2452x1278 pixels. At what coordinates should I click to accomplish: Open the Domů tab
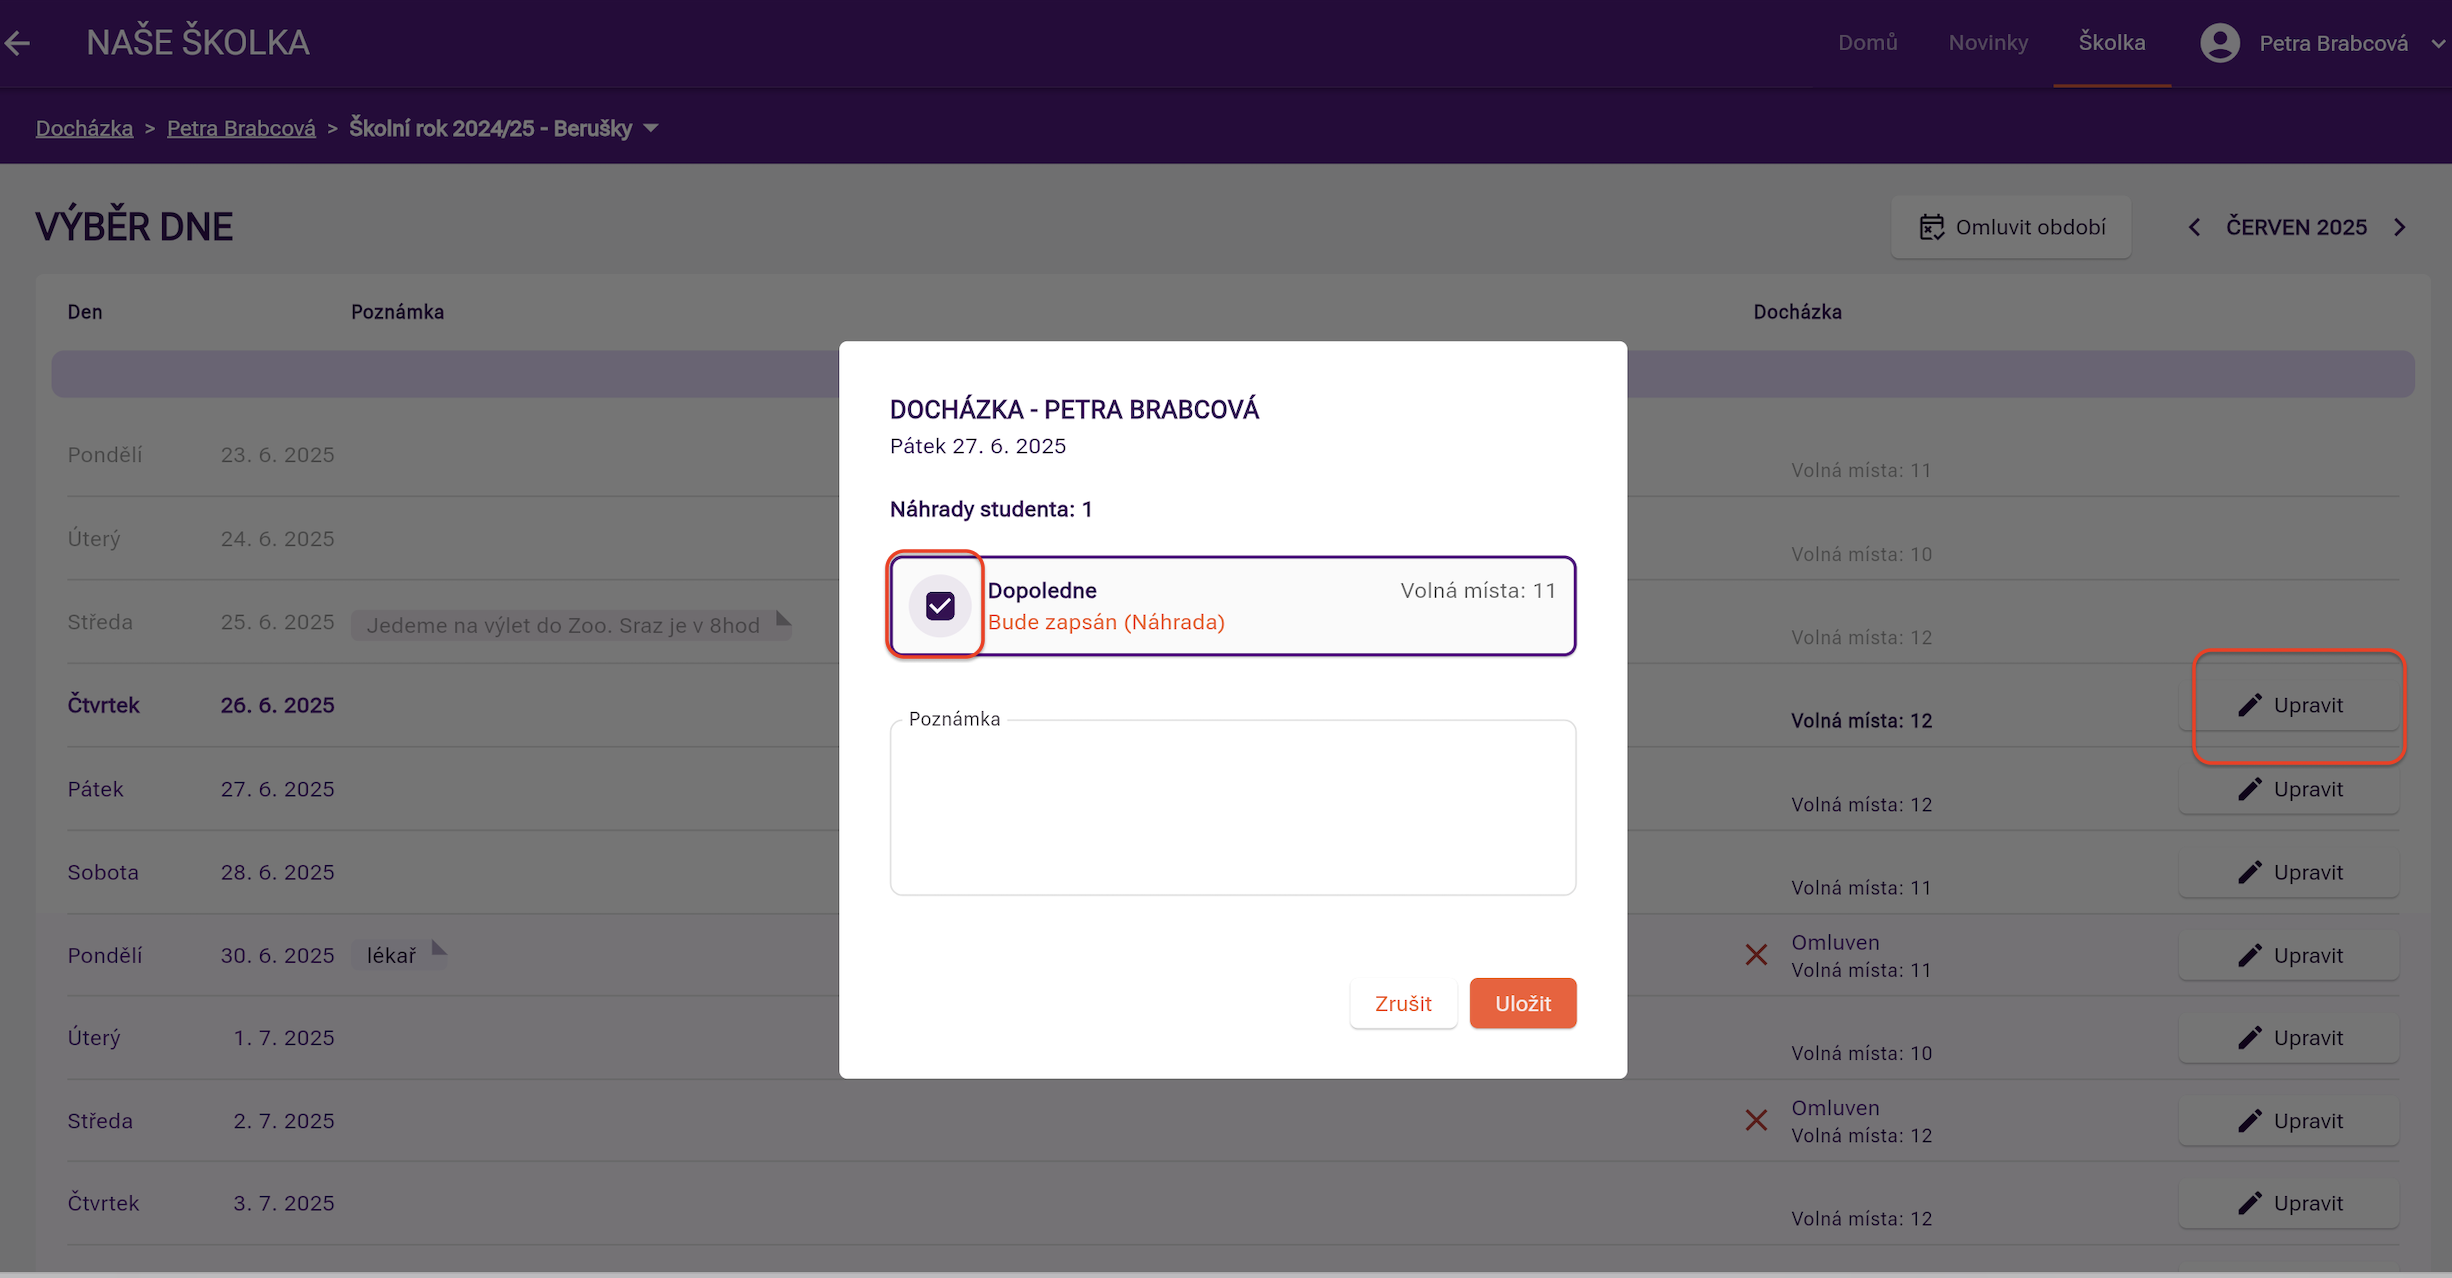[1866, 43]
